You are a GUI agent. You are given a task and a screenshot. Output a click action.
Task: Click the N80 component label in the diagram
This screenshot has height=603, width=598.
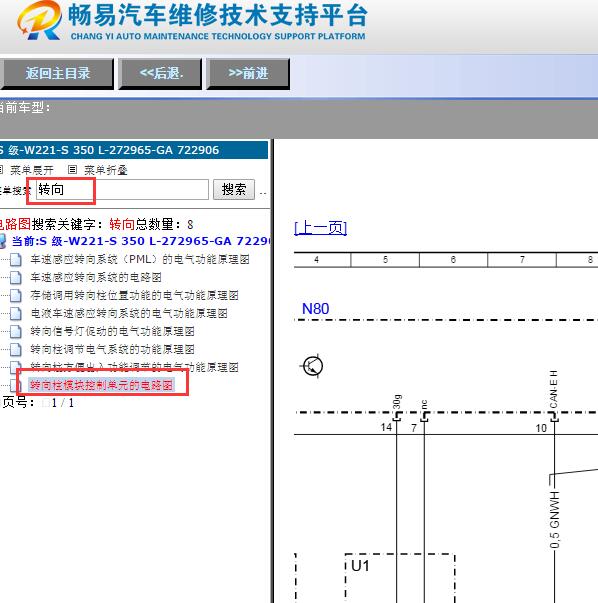point(315,309)
